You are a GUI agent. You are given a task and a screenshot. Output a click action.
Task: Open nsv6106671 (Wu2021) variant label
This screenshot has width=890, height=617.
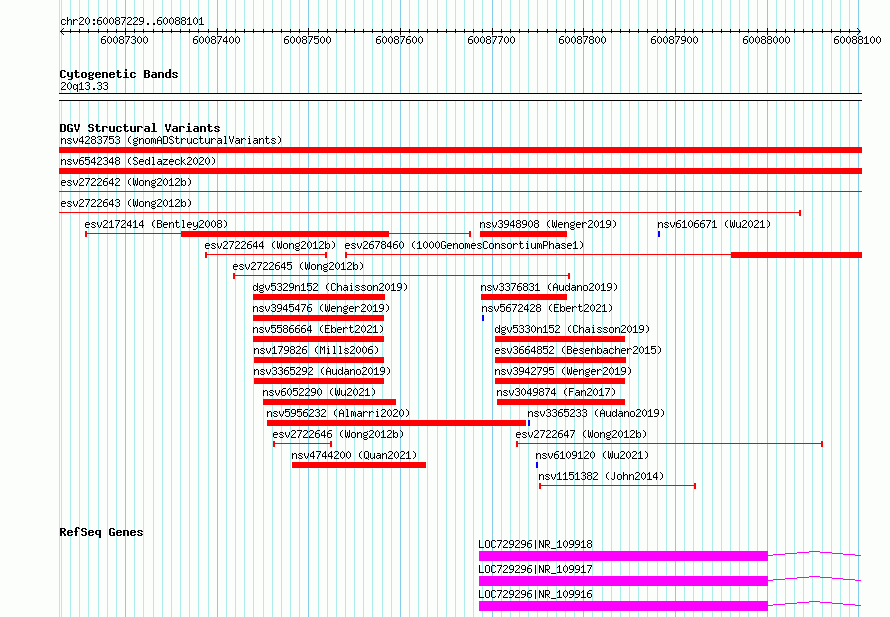(x=714, y=224)
